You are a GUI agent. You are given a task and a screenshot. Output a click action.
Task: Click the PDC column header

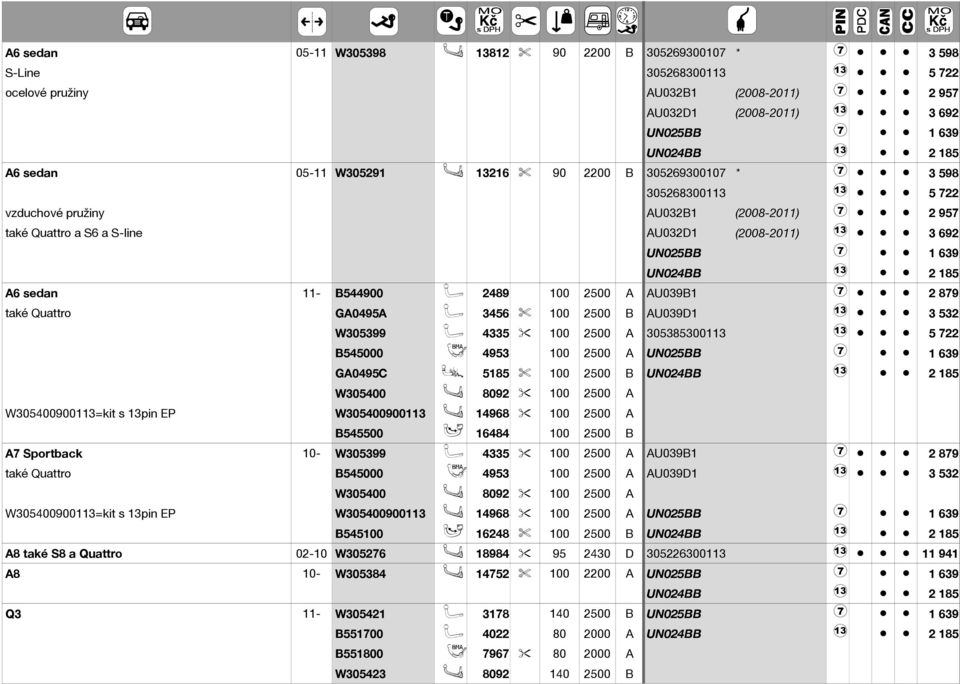tap(861, 21)
